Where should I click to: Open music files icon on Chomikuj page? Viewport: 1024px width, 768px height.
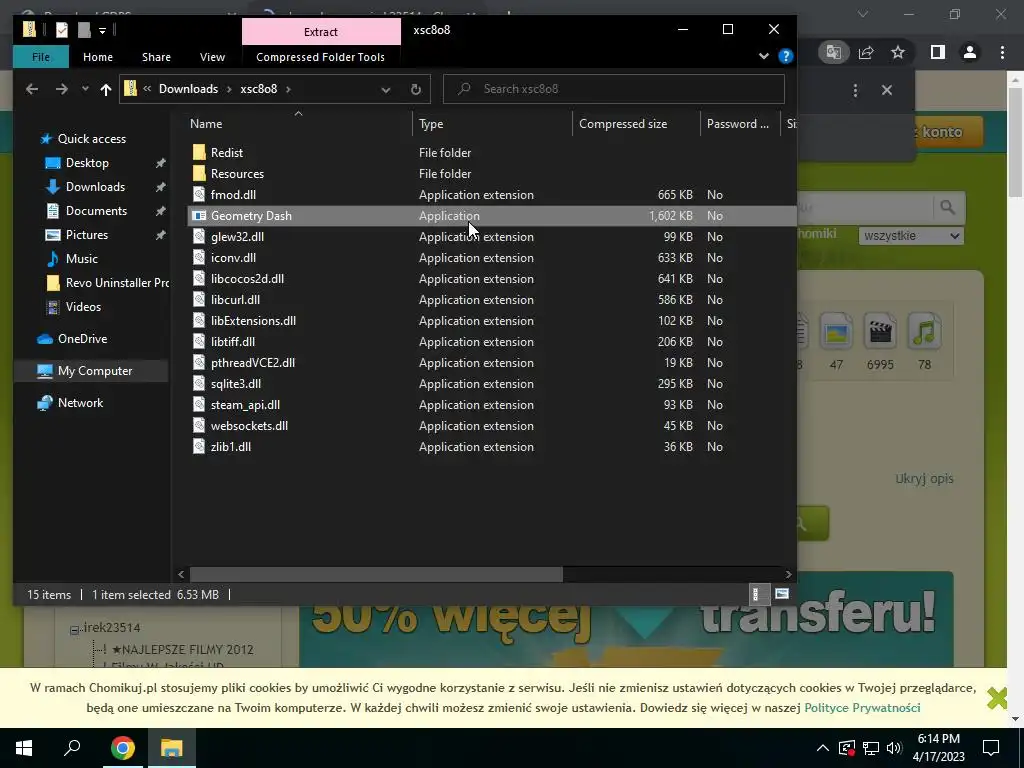pos(924,331)
